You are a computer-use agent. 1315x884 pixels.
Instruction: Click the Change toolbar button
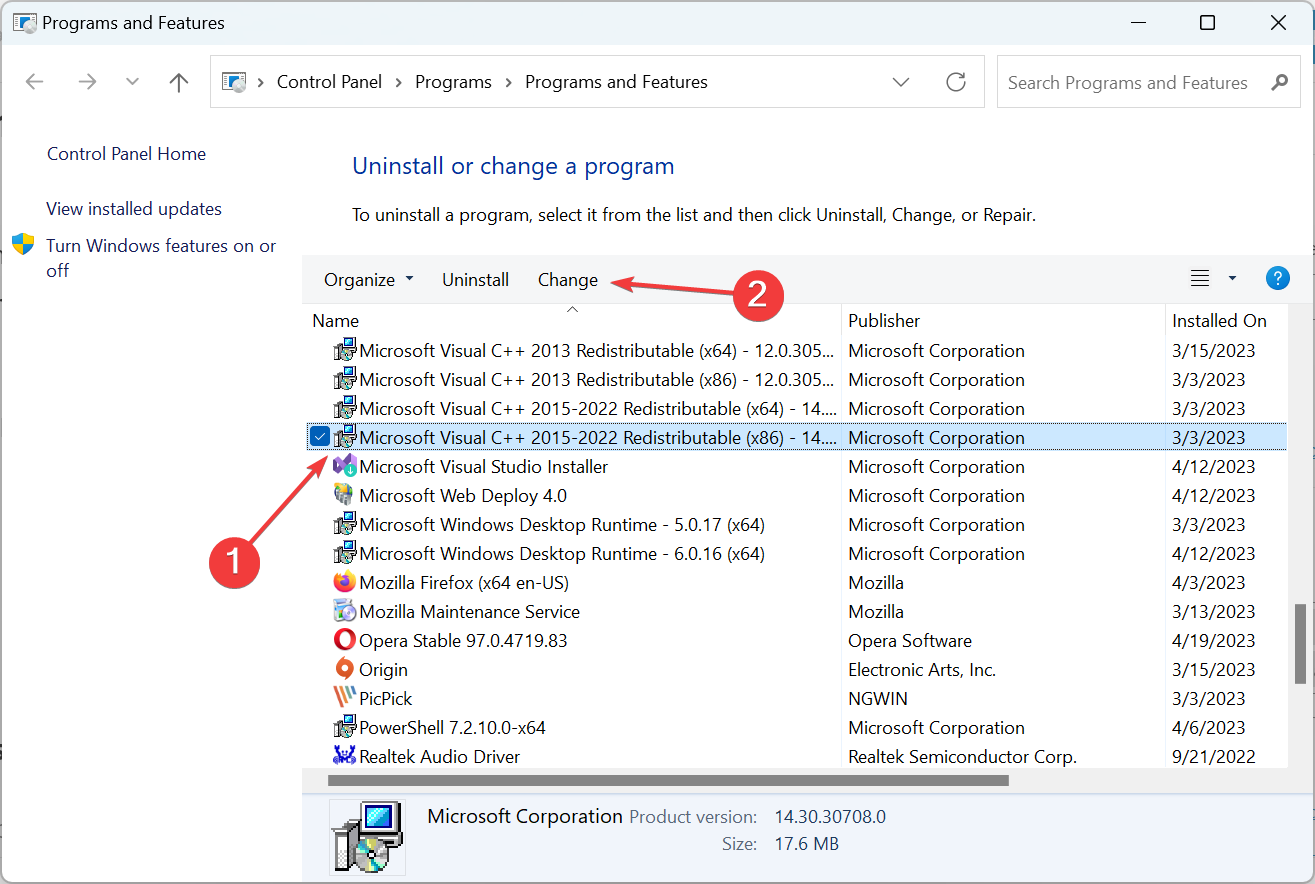point(568,280)
